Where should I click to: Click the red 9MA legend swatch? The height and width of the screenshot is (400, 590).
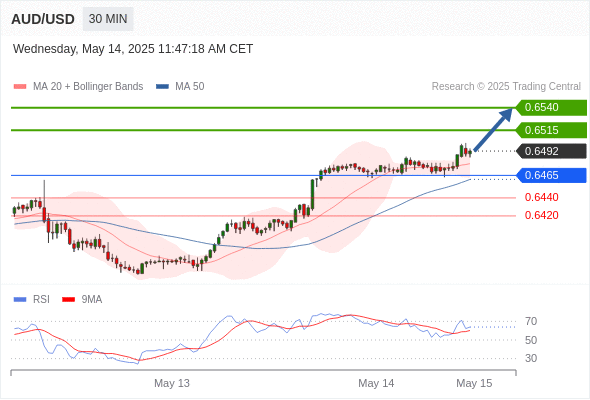click(x=68, y=300)
